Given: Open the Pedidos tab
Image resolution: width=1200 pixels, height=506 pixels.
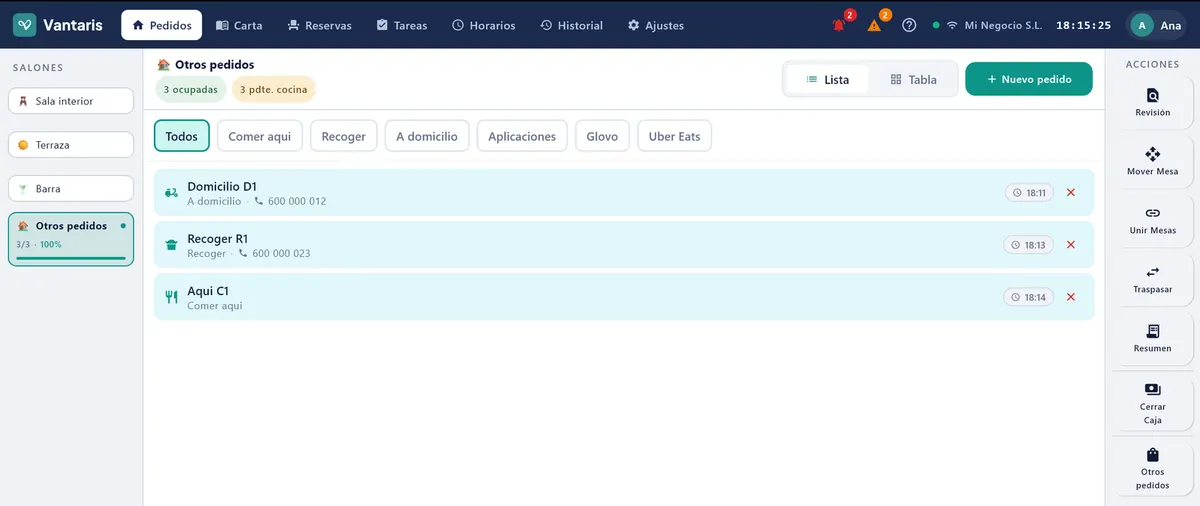Looking at the screenshot, I should click(x=162, y=25).
